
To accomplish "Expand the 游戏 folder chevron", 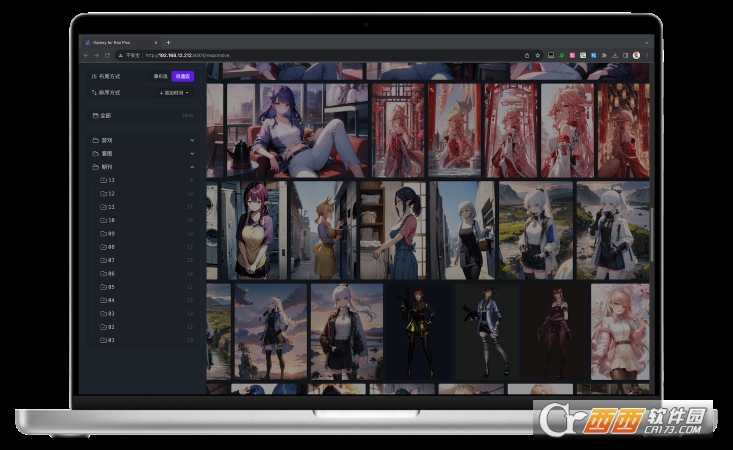I will [192, 140].
